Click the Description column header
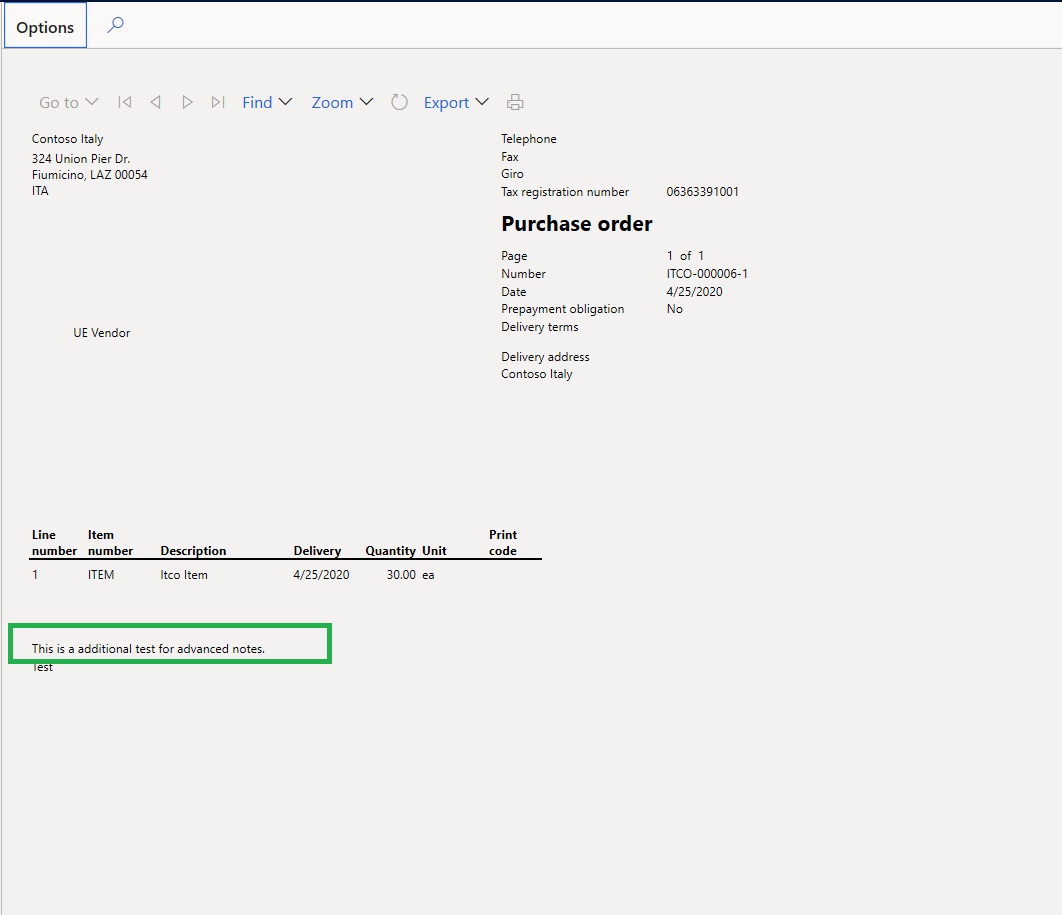This screenshot has width=1062, height=915. click(193, 551)
